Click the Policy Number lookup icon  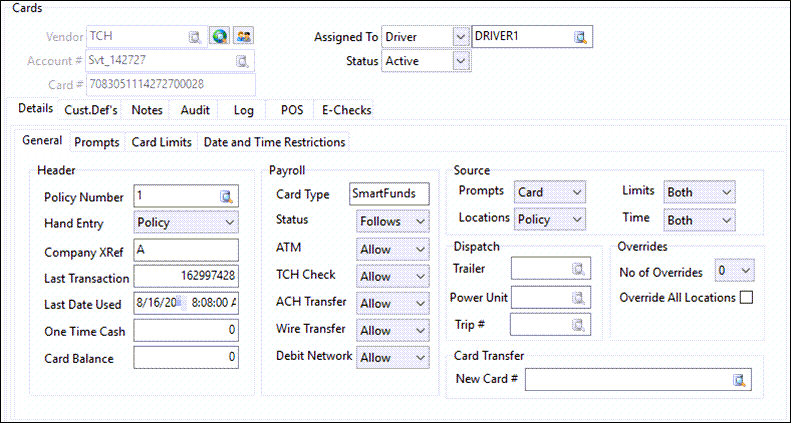click(x=227, y=196)
